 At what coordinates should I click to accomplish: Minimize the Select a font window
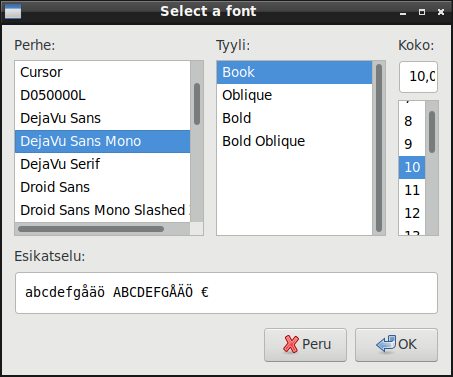(403, 12)
